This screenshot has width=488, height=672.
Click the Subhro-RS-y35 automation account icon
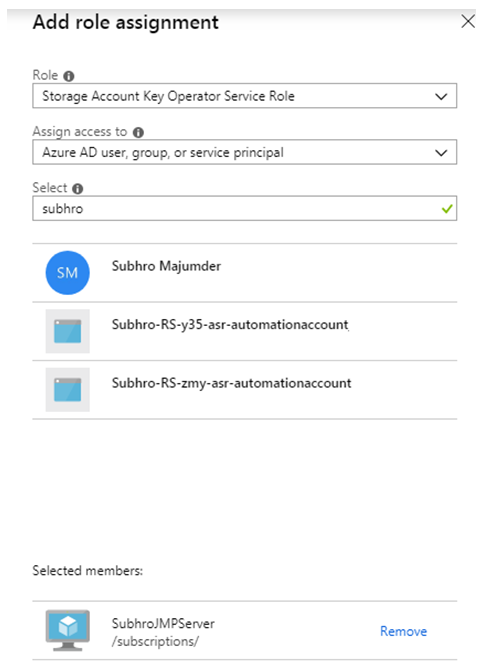click(x=68, y=331)
